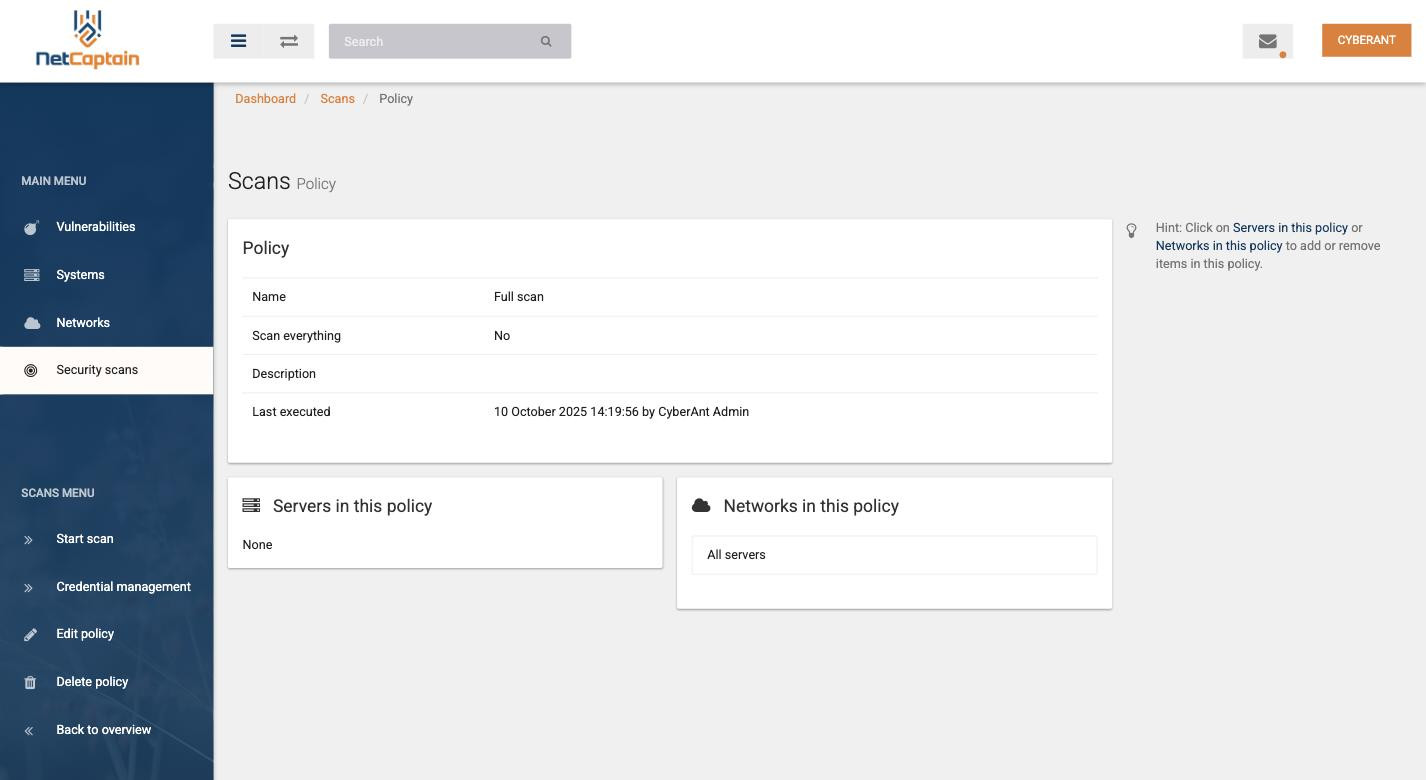The image size is (1426, 780).
Task: Click the Edit policy pencil icon
Action: click(30, 635)
